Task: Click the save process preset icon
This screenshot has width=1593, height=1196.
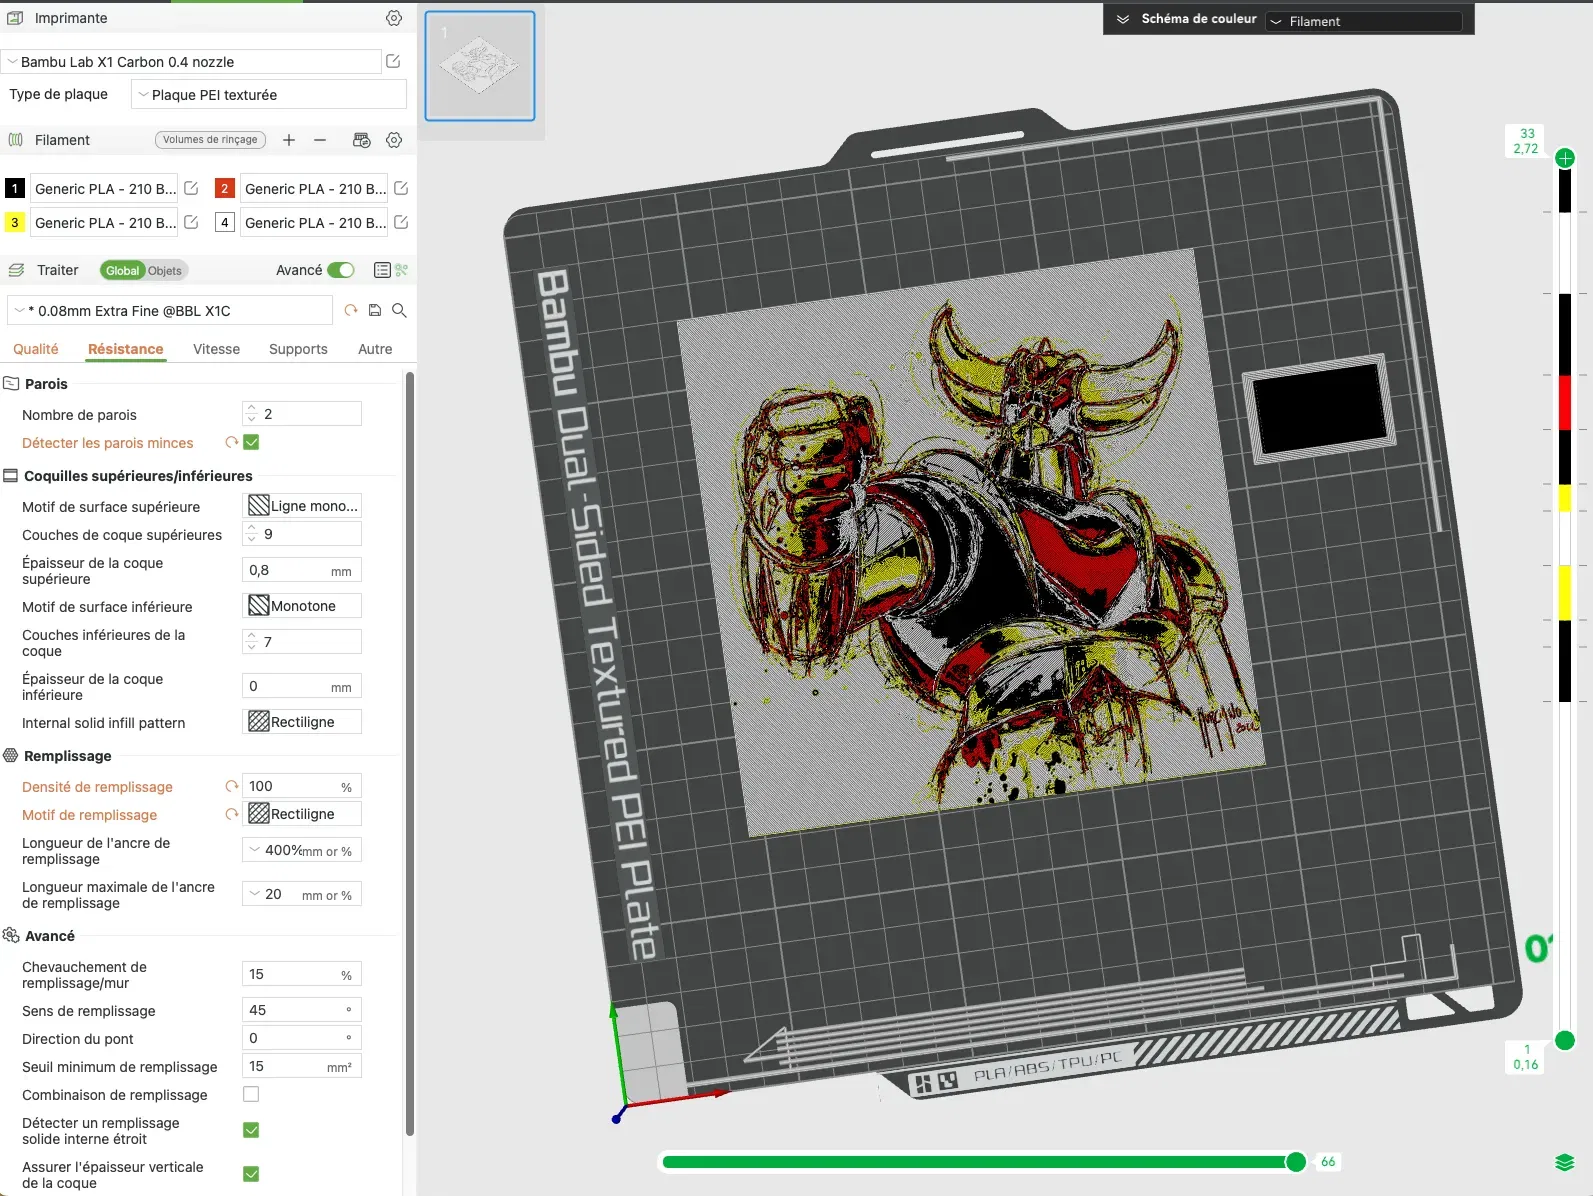Action: (375, 311)
